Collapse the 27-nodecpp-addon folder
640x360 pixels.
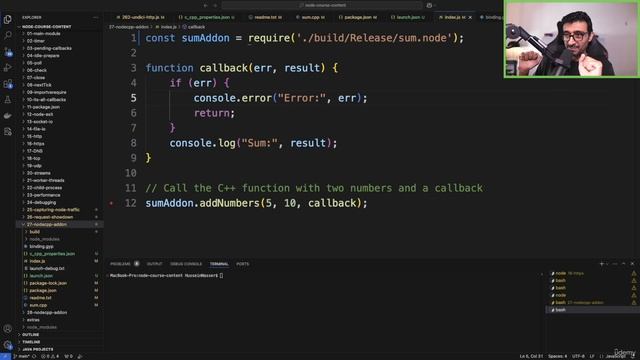pyautogui.click(x=46, y=224)
